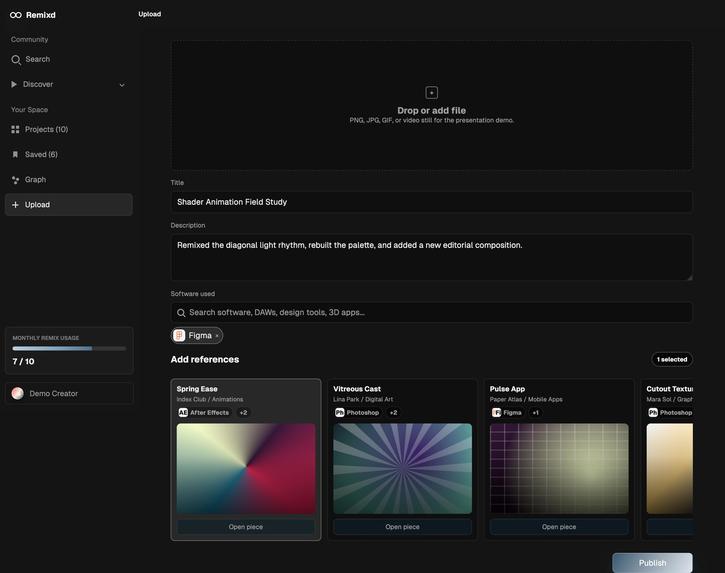Expand the Discover section chevron
725x573 pixels.
[122, 85]
